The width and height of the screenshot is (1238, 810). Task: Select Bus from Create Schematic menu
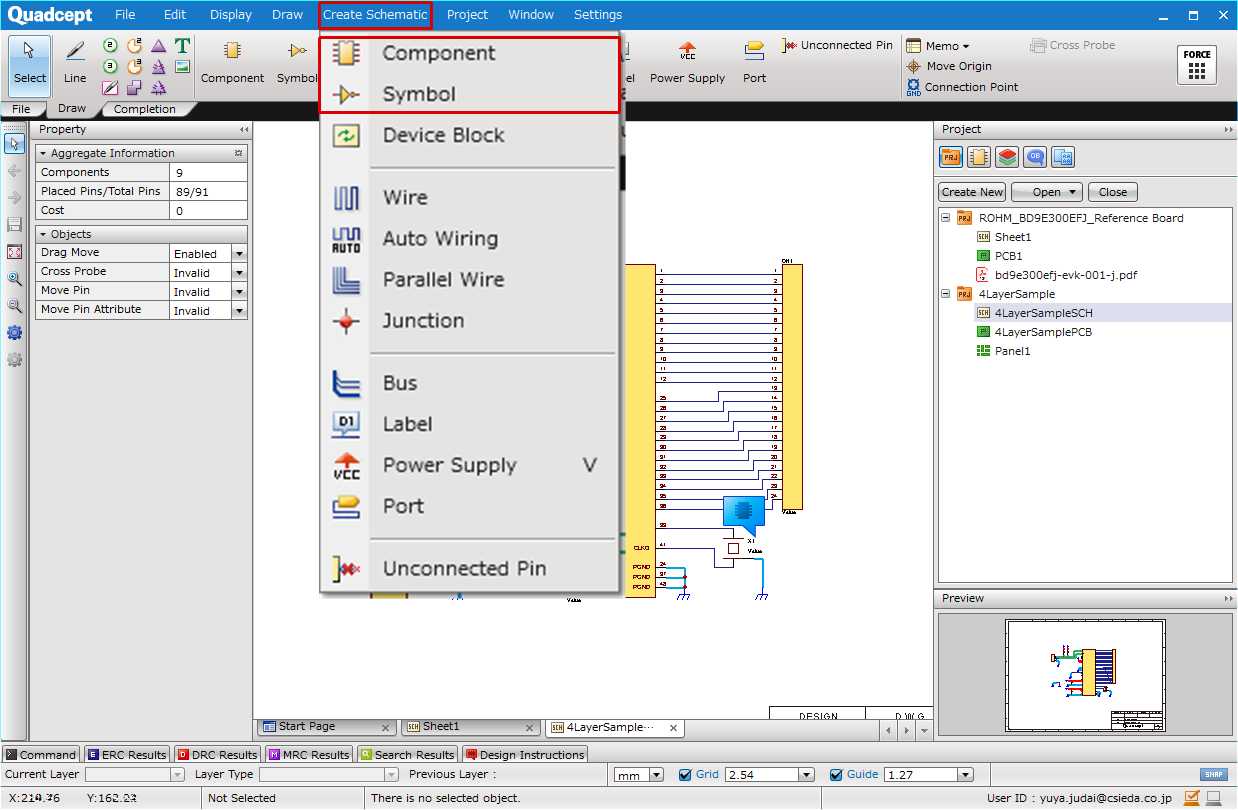pyautogui.click(x=400, y=384)
